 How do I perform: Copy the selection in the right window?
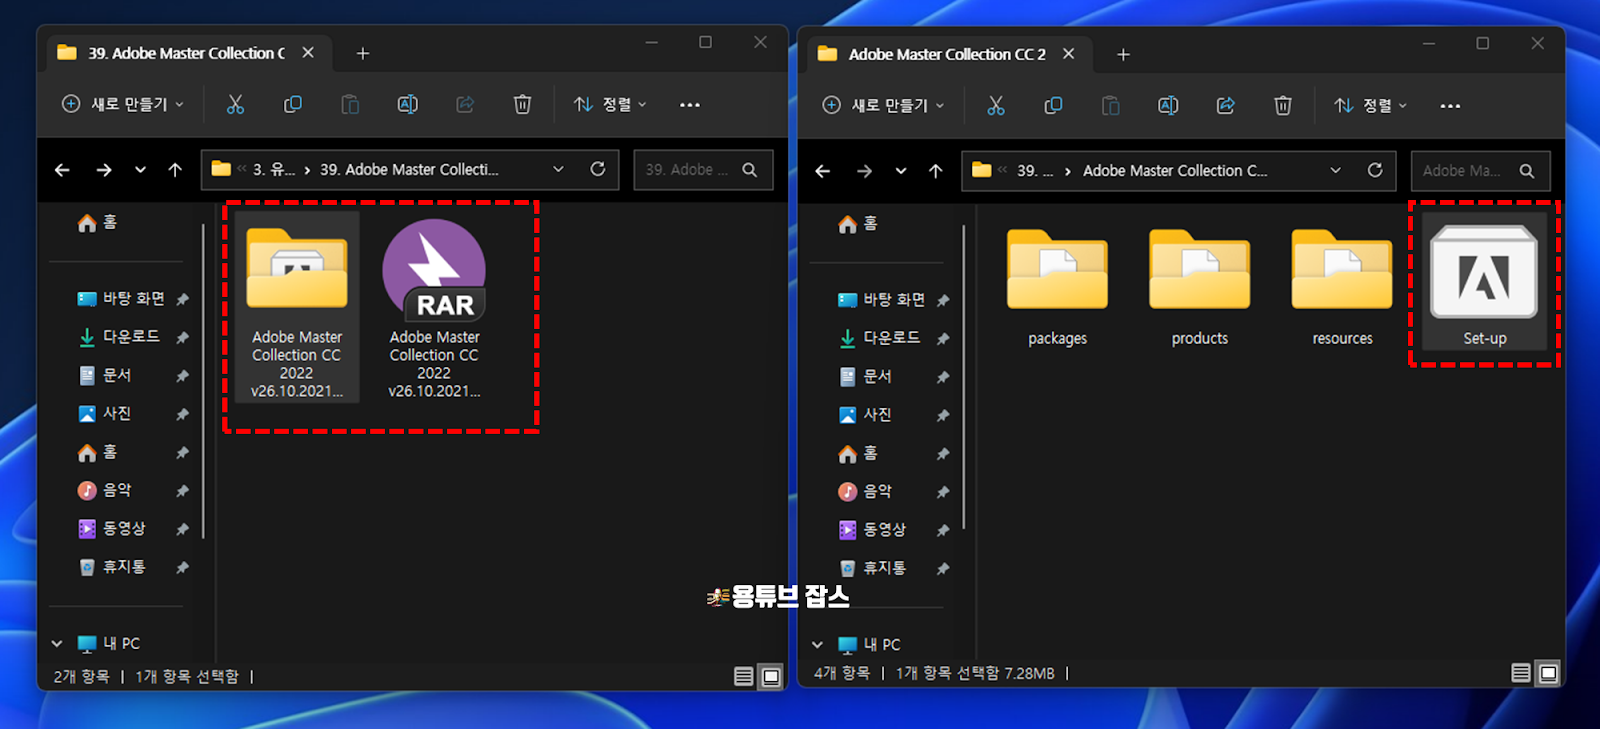(1053, 105)
